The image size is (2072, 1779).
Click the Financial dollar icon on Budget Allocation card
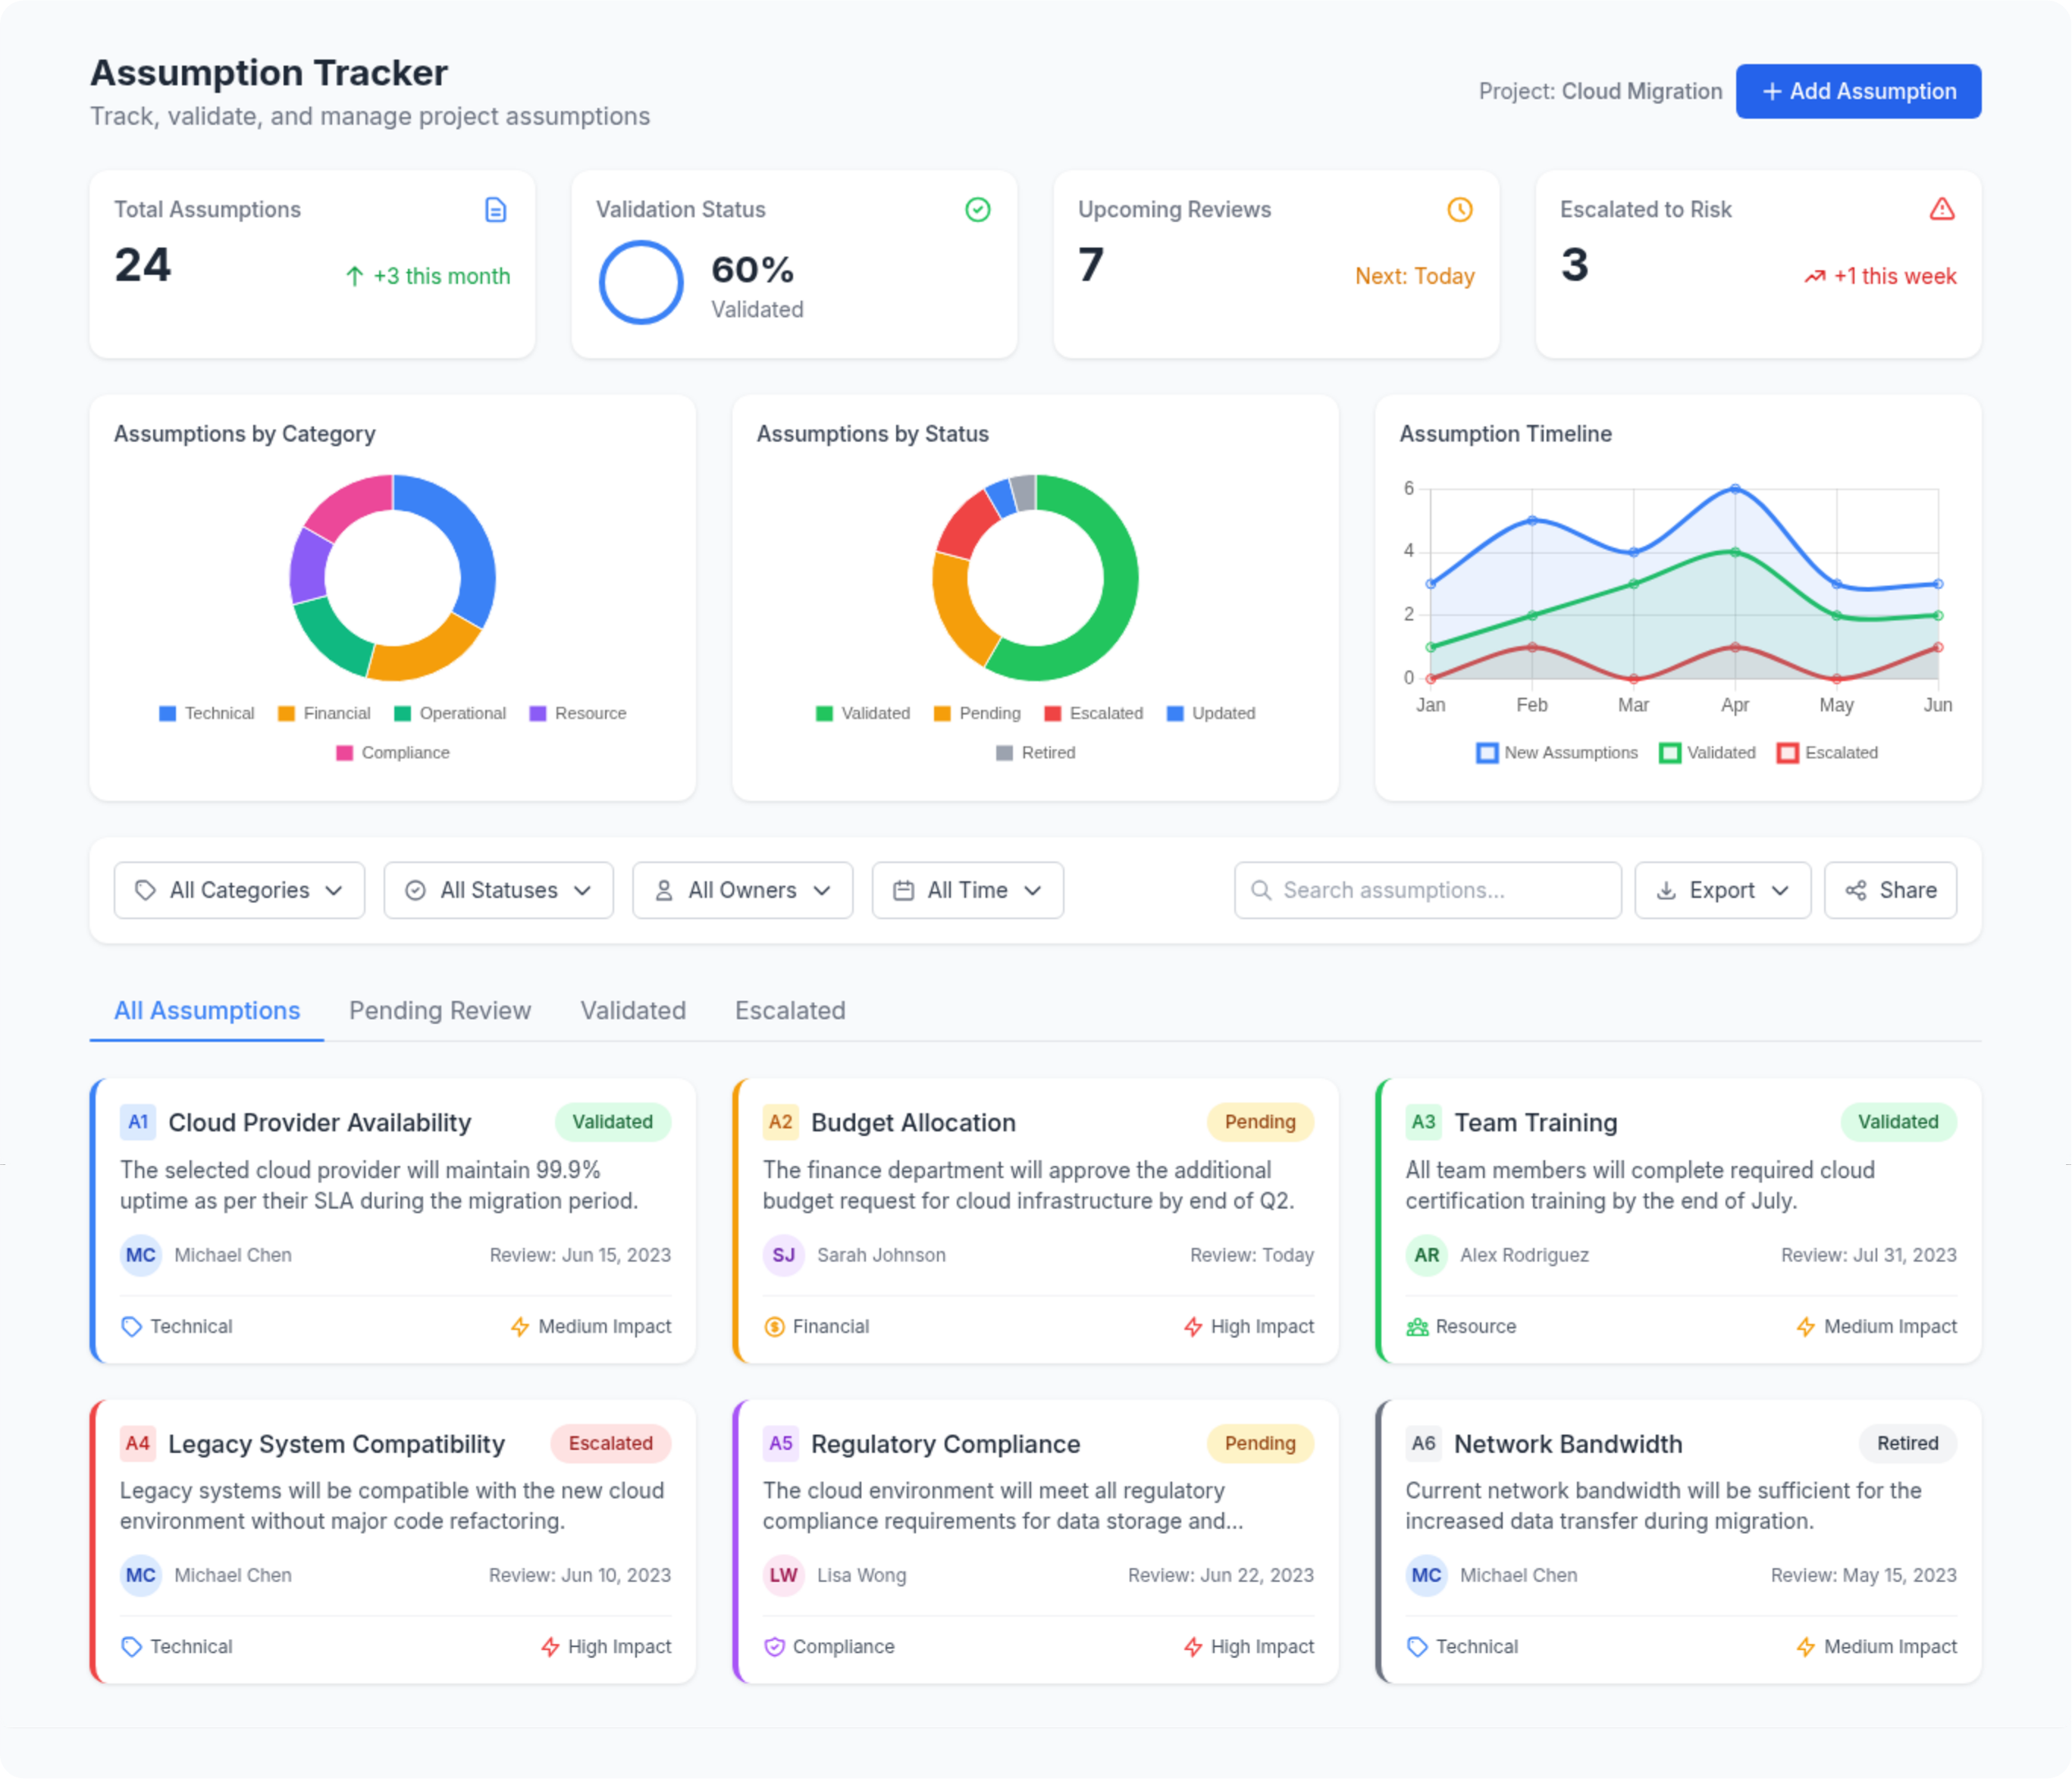(x=774, y=1327)
